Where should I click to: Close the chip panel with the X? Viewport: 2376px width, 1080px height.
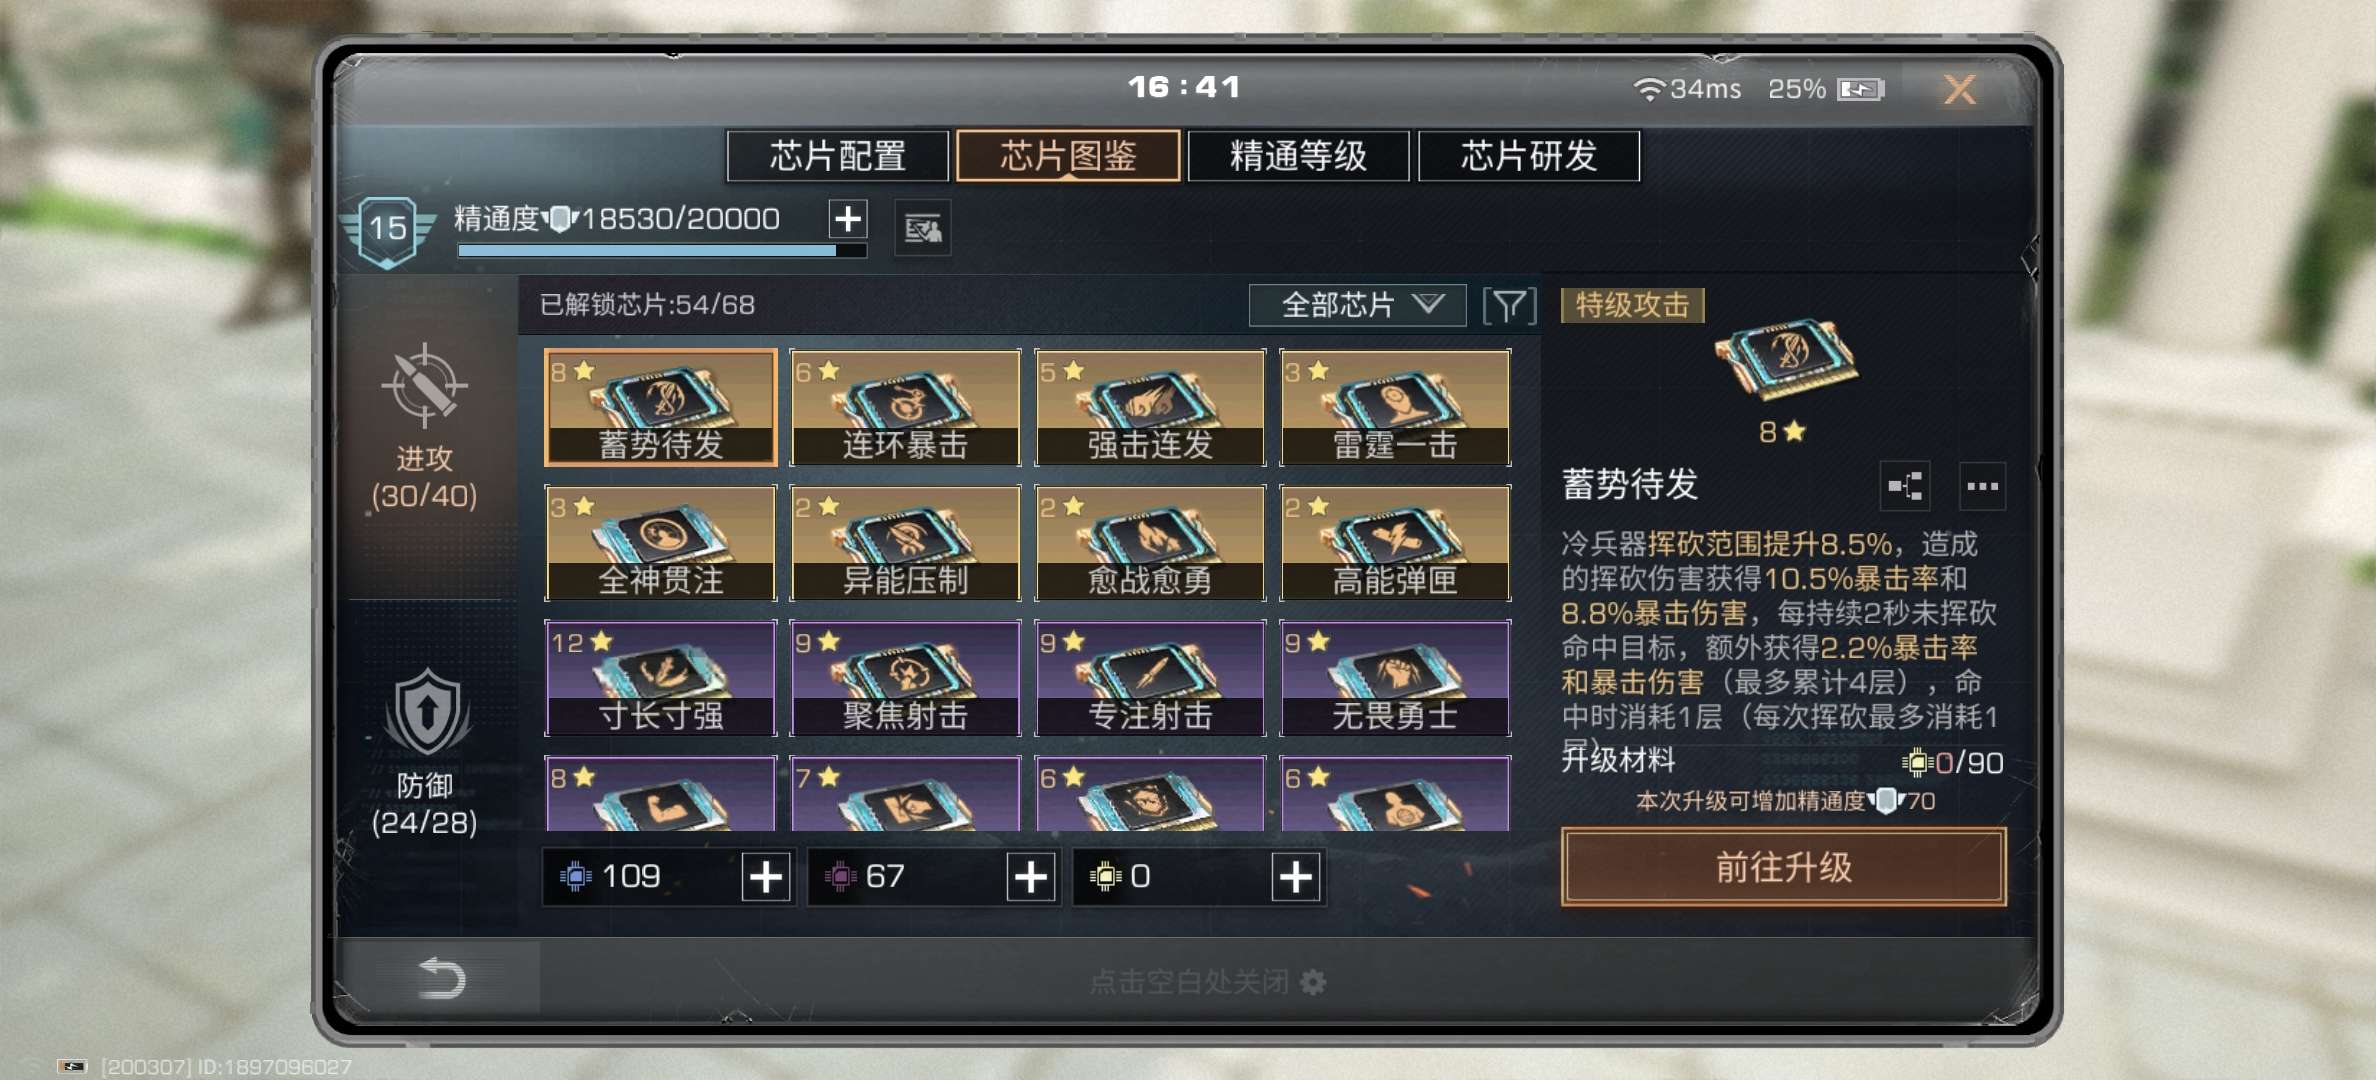1959,90
